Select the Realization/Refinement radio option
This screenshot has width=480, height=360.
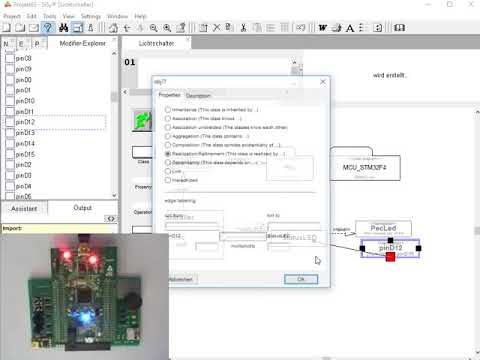(168, 154)
